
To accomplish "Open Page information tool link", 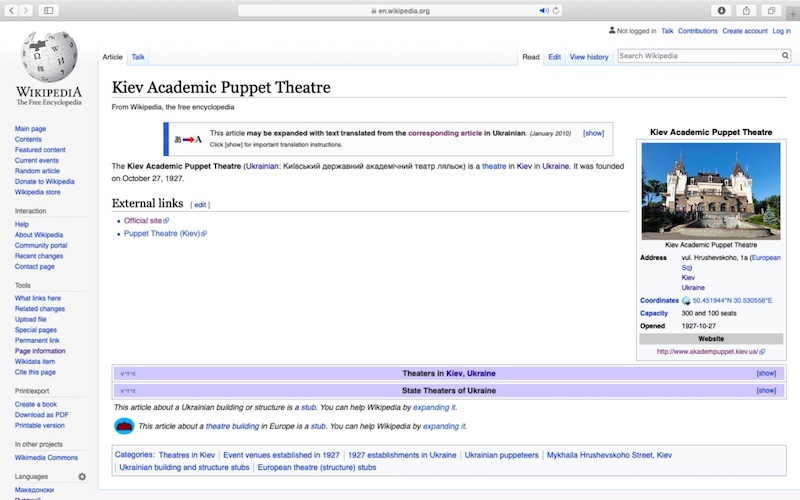I will point(40,351).
